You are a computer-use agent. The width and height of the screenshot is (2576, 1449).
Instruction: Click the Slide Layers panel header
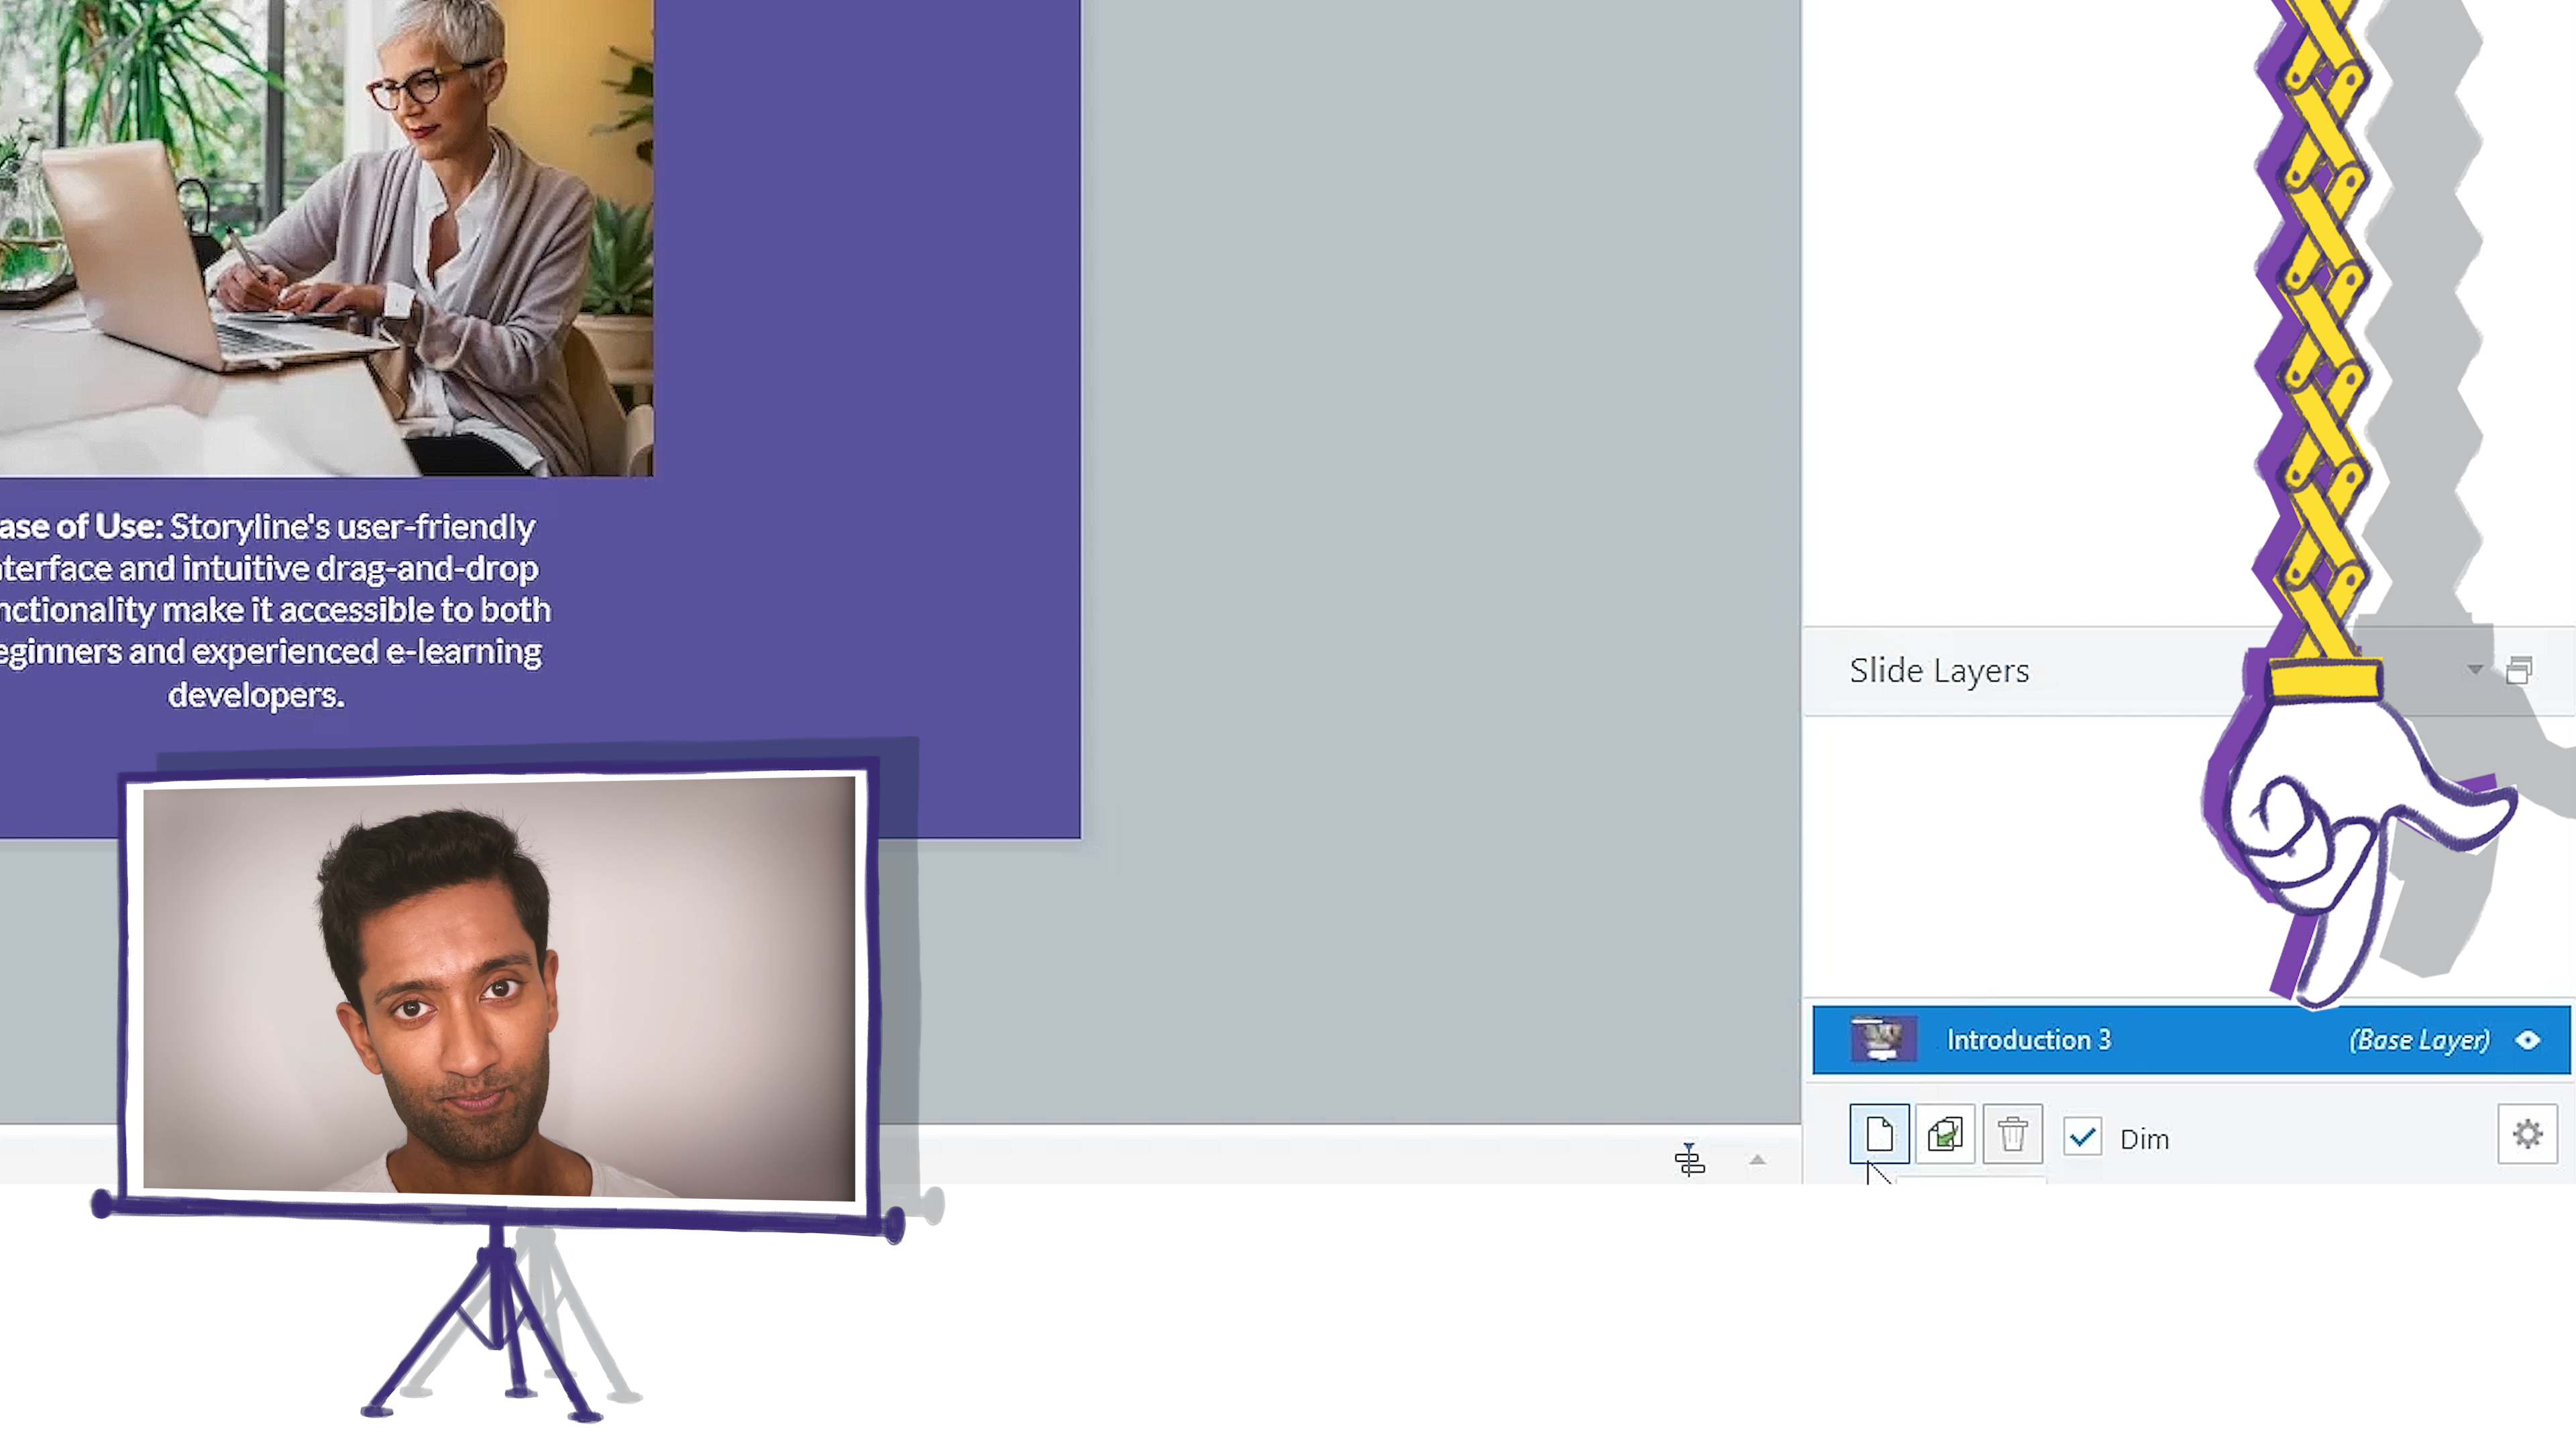tap(1939, 669)
